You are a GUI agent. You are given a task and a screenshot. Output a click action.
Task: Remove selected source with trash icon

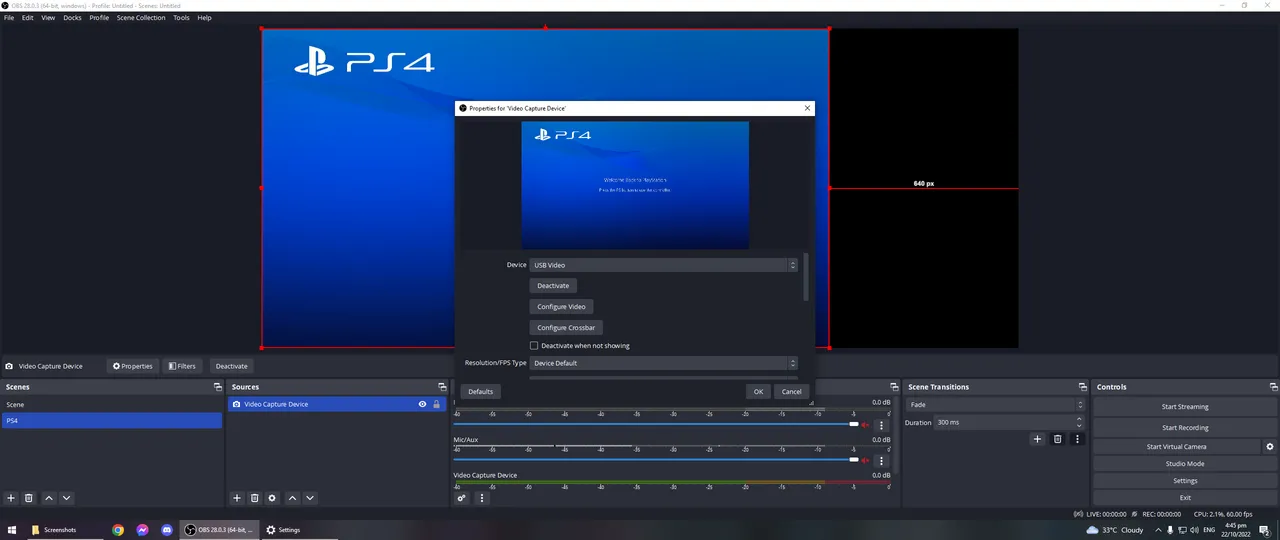coord(255,498)
